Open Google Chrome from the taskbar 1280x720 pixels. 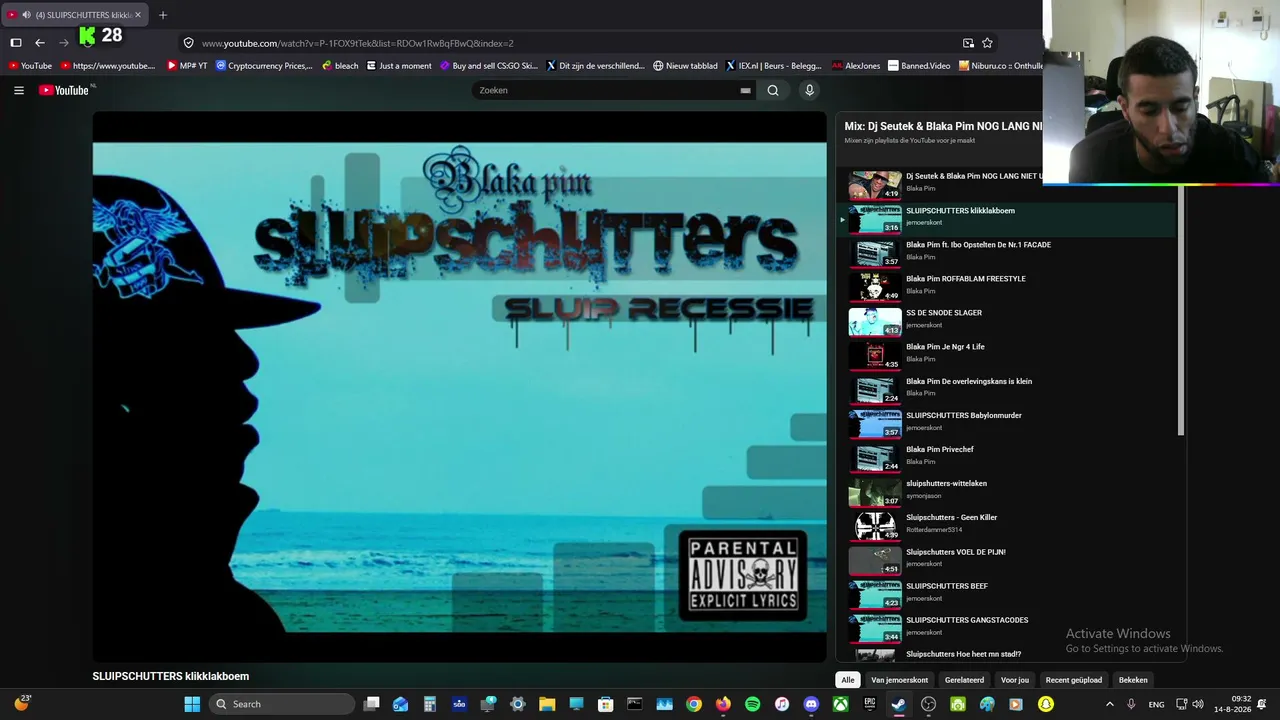tap(694, 704)
